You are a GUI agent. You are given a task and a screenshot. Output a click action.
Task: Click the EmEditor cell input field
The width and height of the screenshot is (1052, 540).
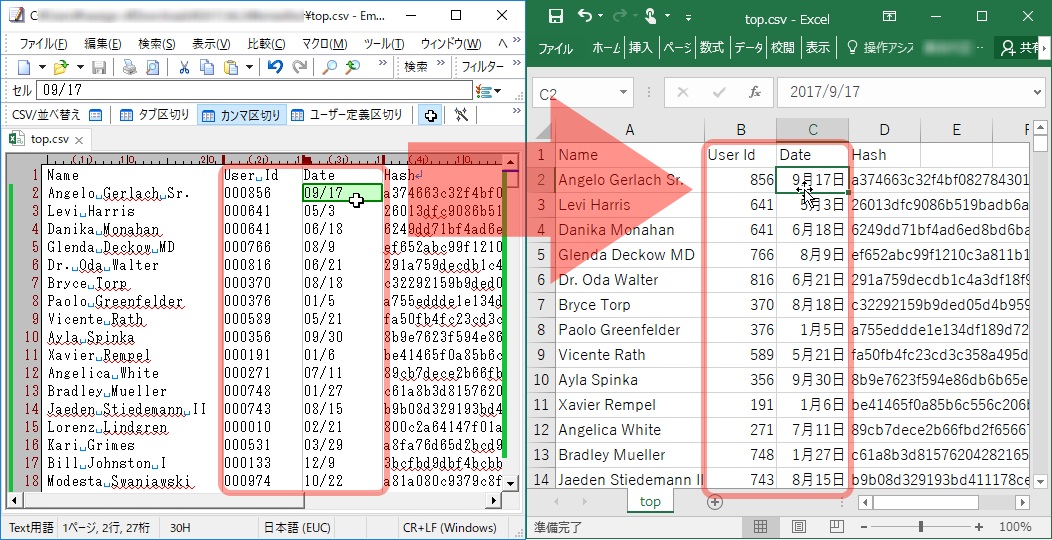[x=254, y=90]
